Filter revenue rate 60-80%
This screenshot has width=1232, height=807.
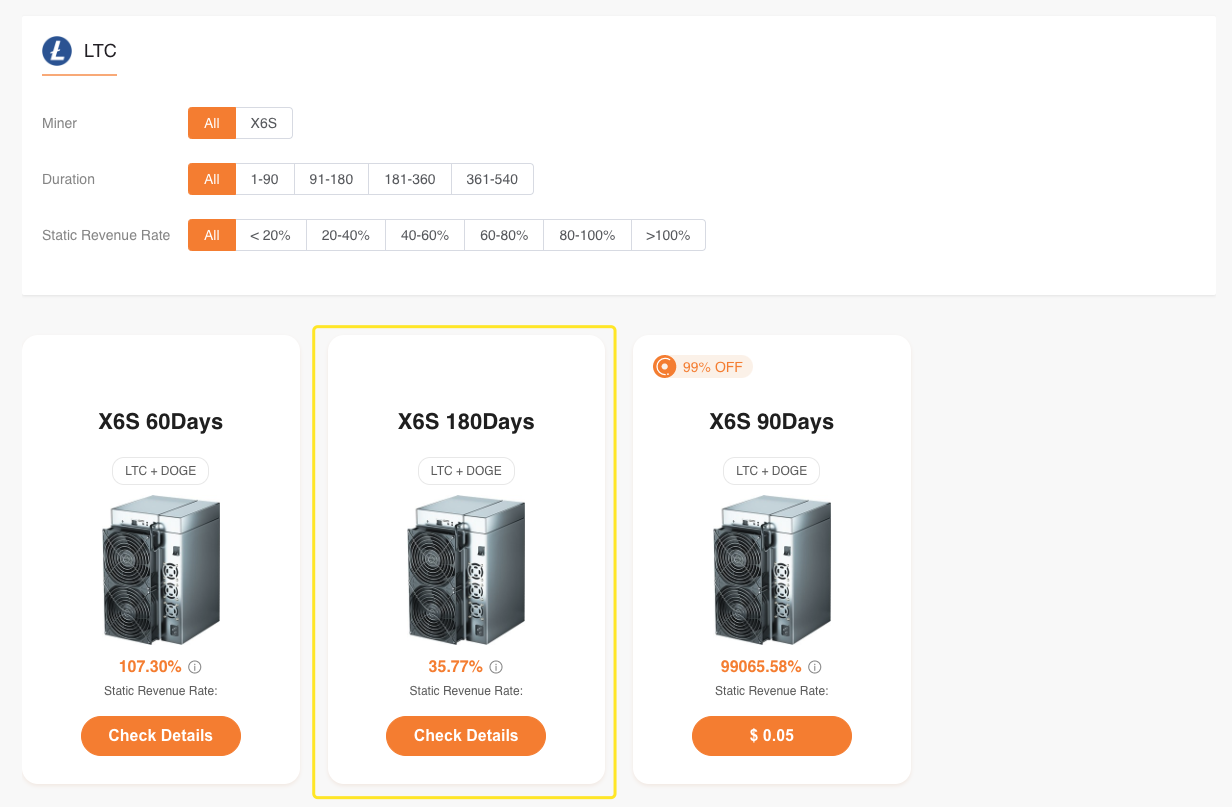[504, 235]
